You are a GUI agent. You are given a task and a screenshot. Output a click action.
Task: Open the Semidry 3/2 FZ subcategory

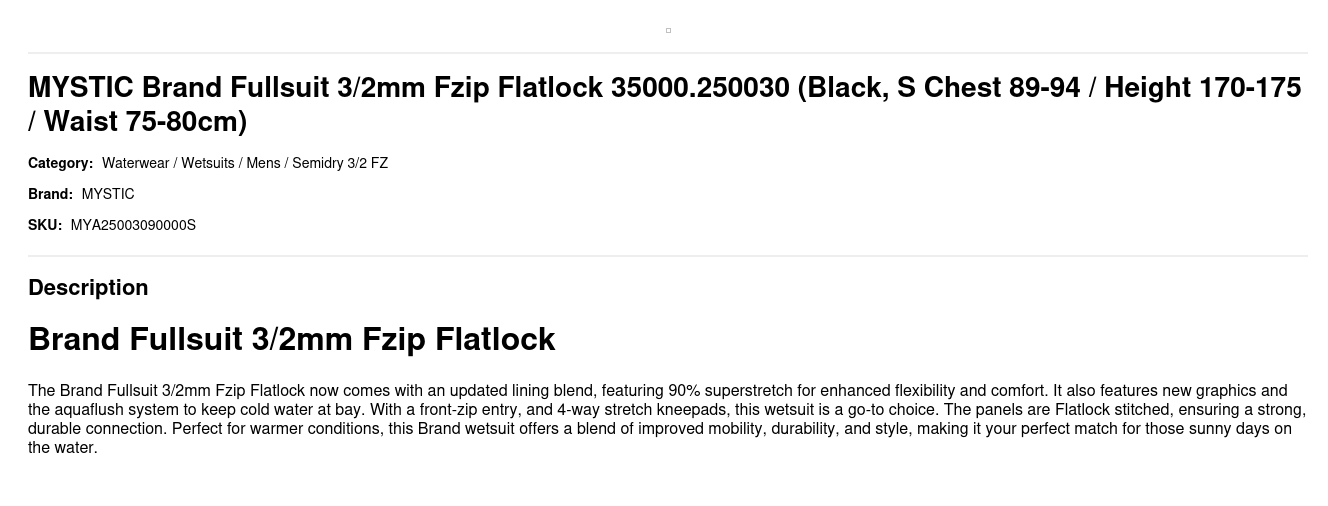point(340,163)
